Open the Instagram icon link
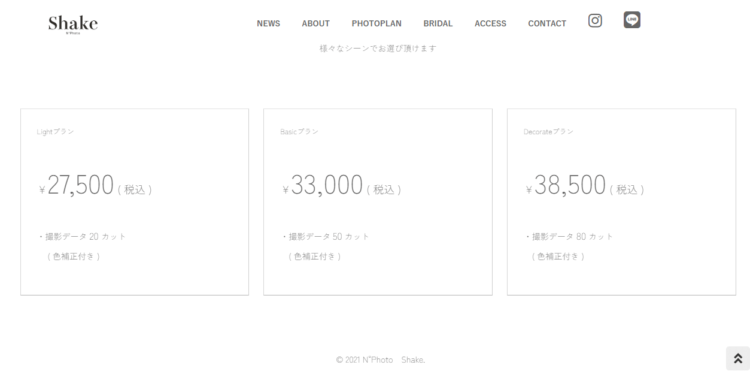Screen dimensions: 750x371 point(595,21)
